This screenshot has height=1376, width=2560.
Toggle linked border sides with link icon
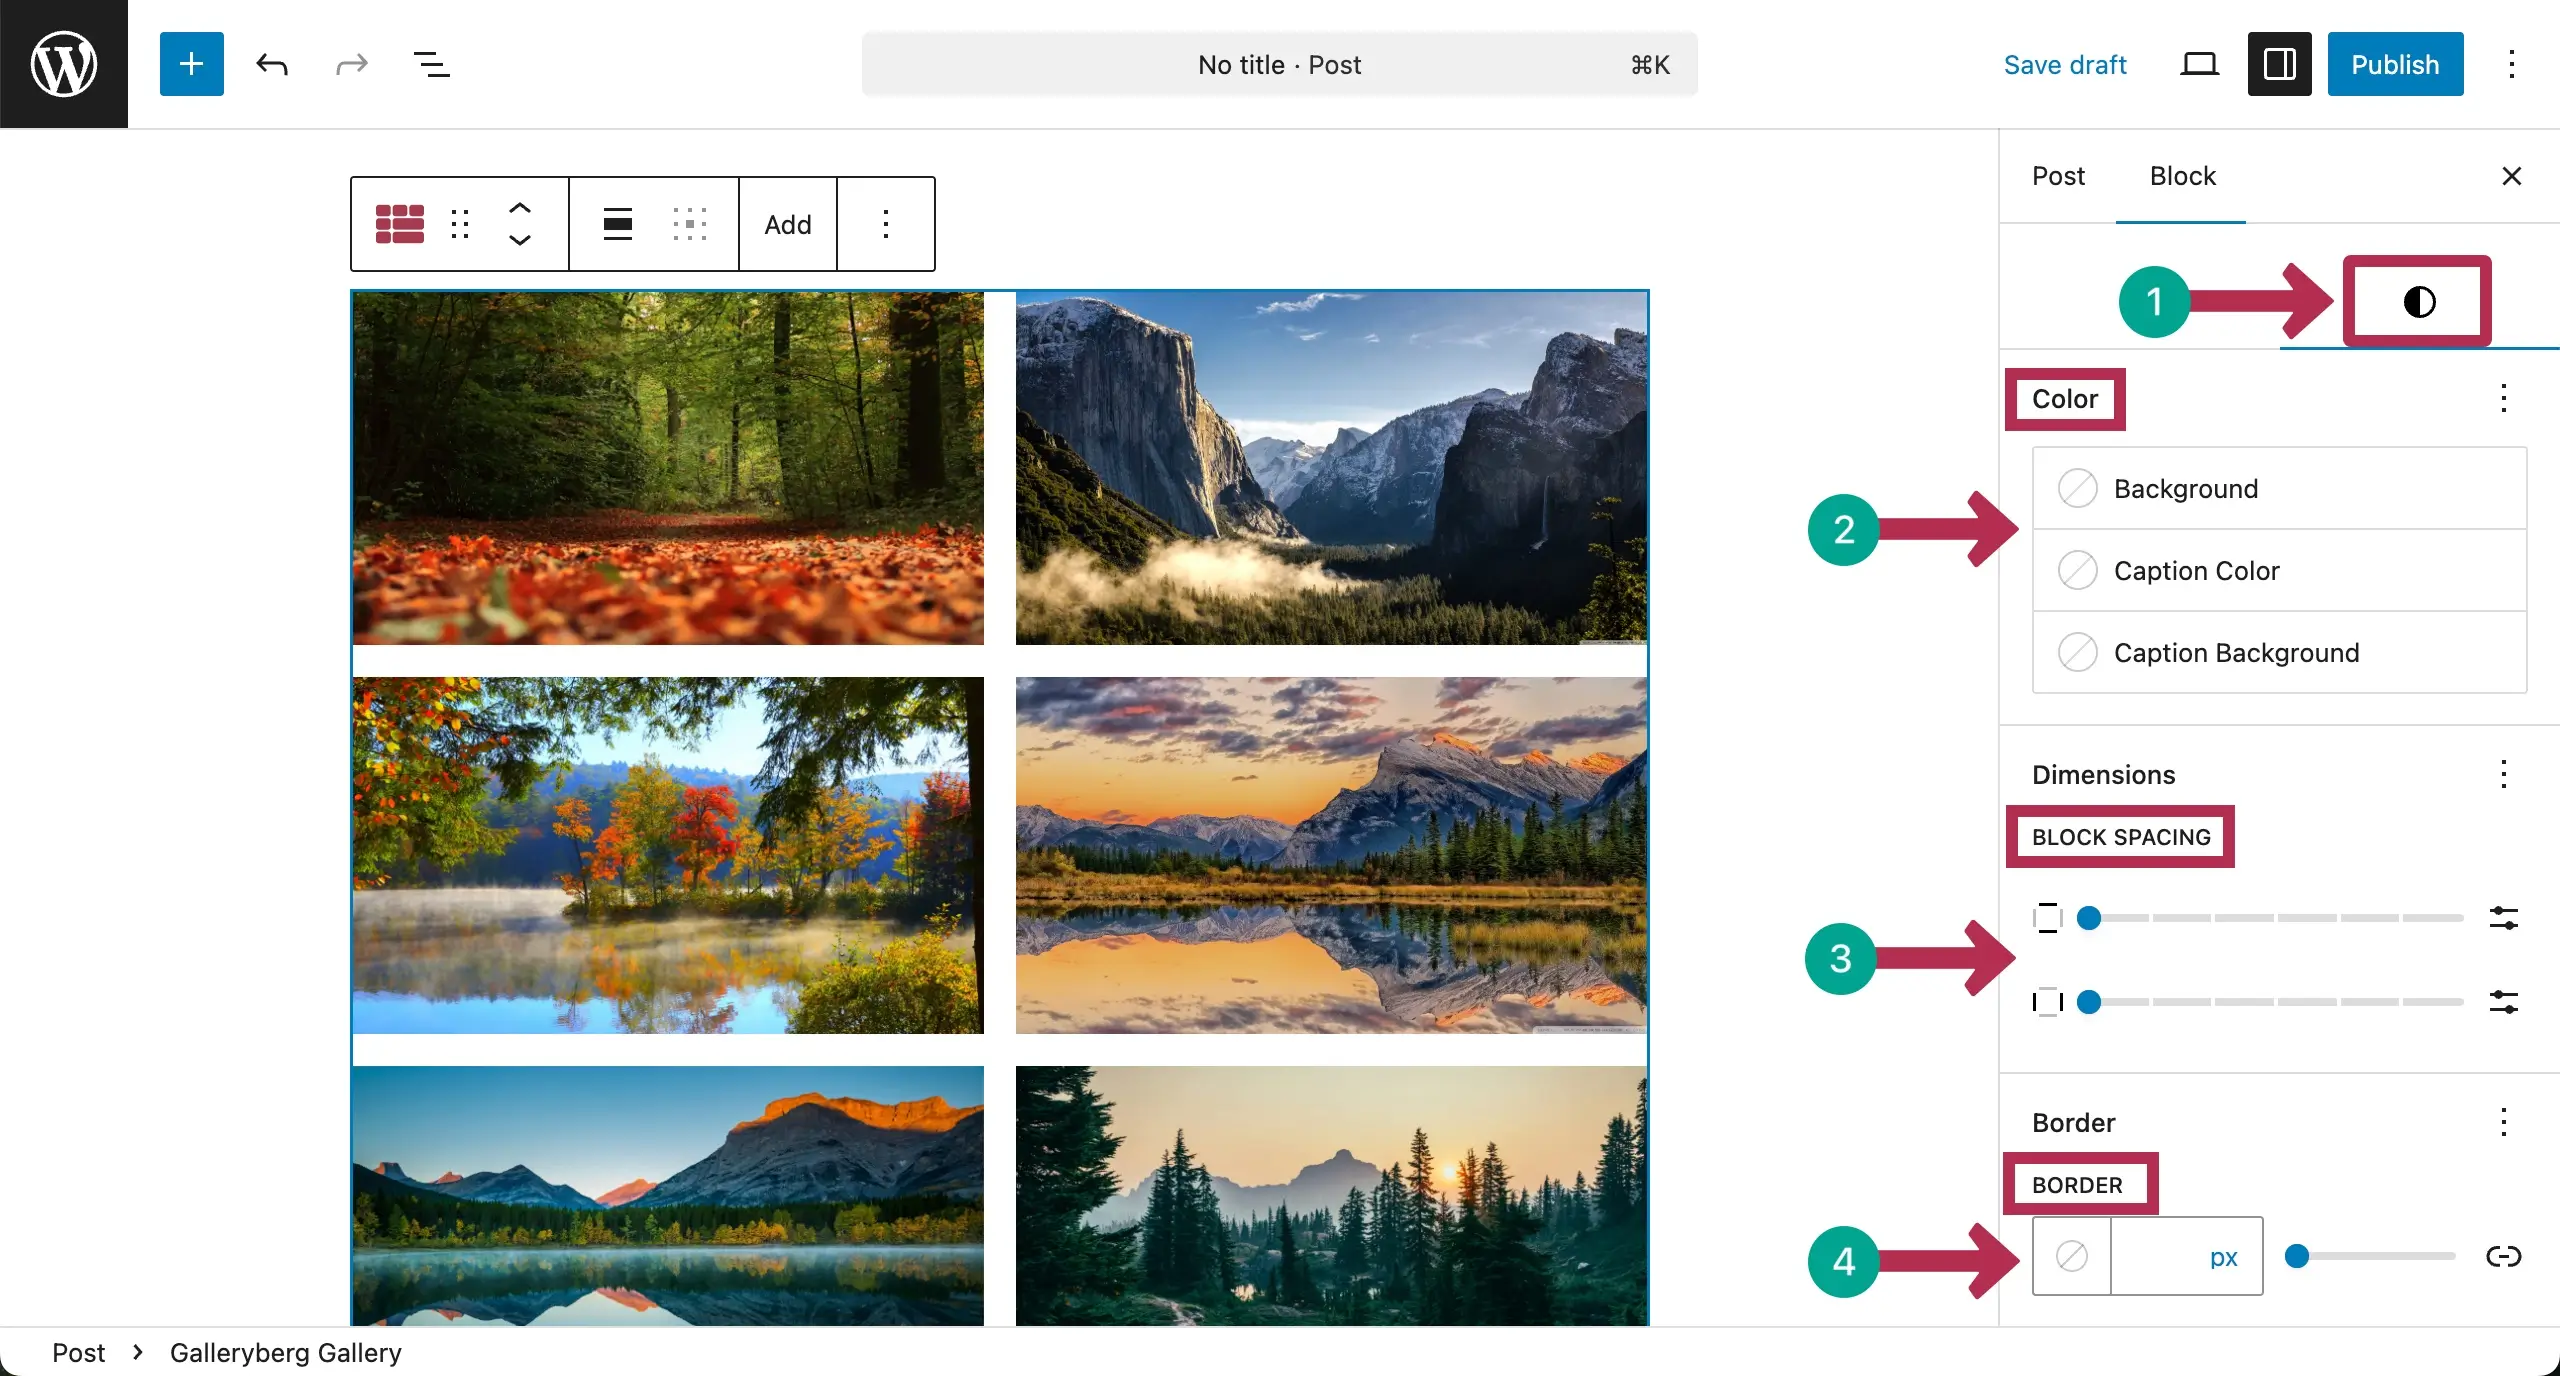[2504, 1257]
